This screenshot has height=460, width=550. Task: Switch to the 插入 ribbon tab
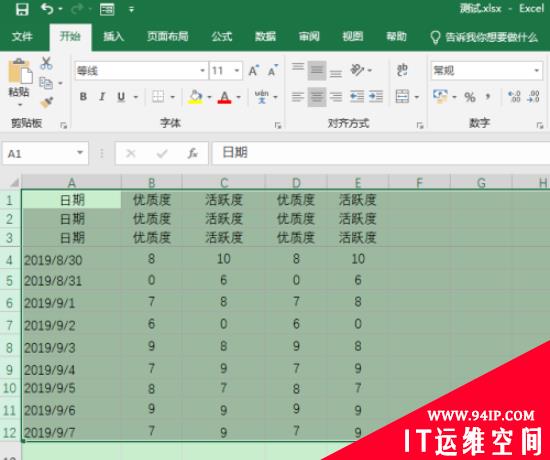point(113,36)
